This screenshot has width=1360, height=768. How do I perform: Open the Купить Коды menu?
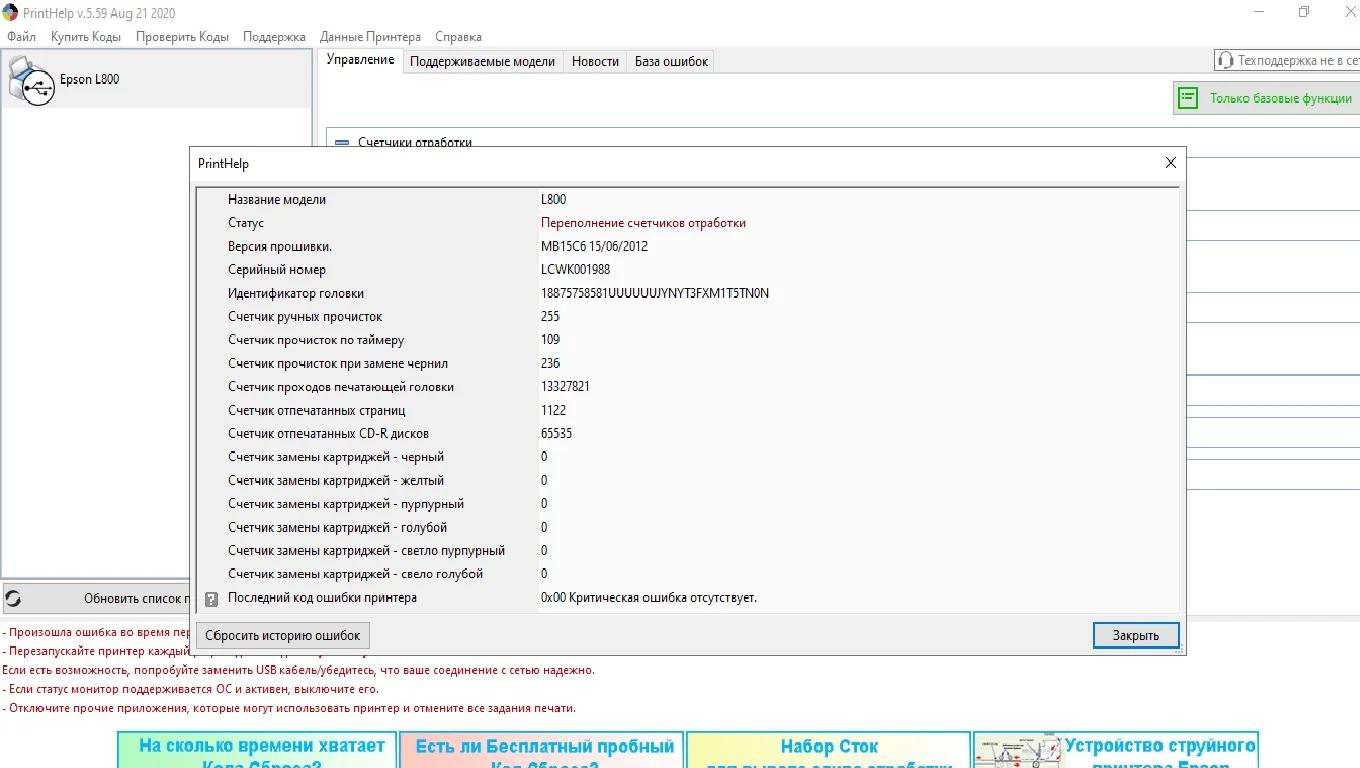[86, 37]
